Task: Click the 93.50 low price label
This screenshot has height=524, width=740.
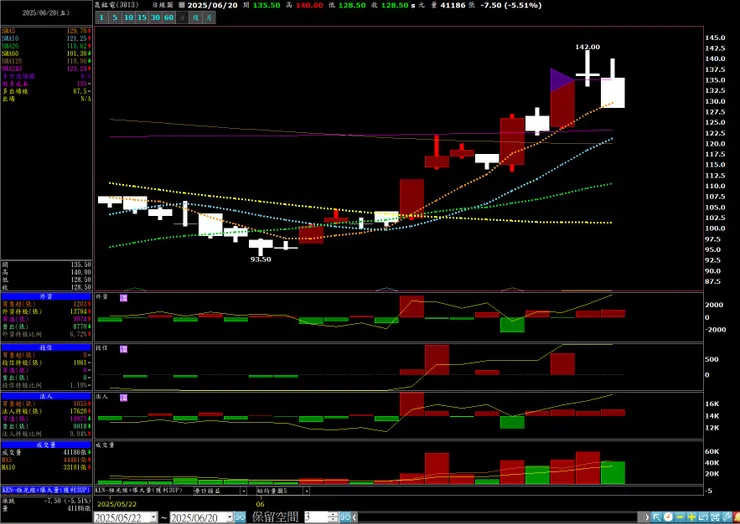Action: pyautogui.click(x=261, y=259)
